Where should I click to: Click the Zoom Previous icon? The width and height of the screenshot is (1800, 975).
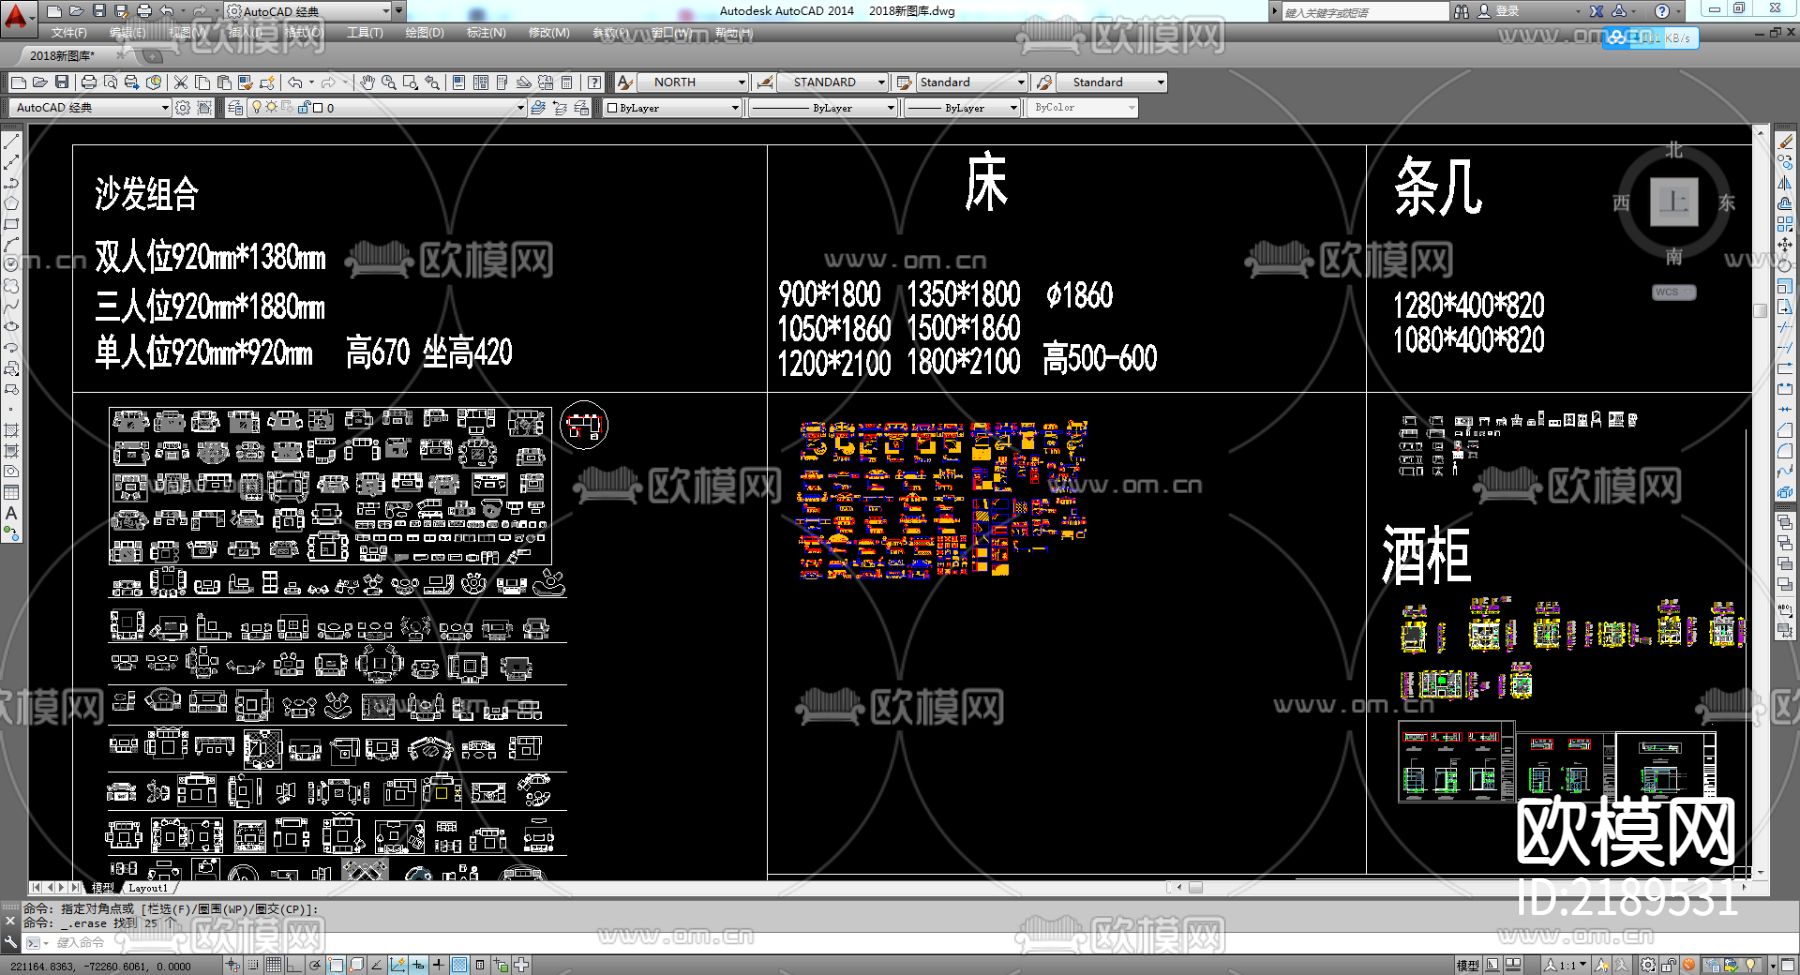[432, 82]
